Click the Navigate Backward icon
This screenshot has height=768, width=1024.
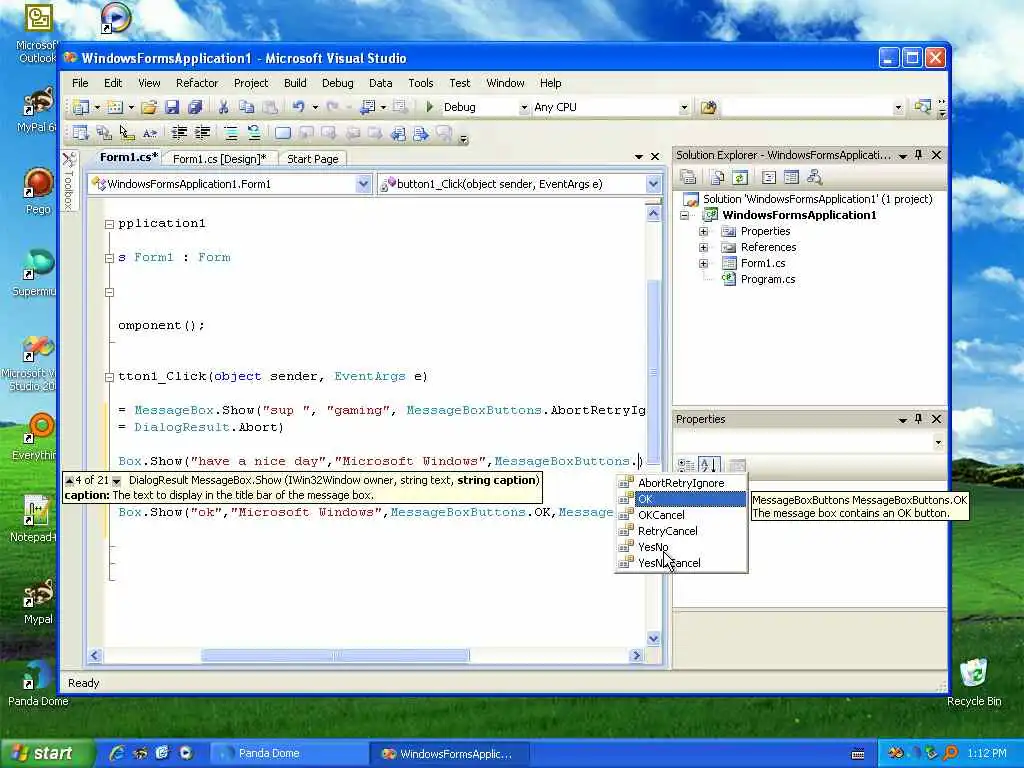(x=367, y=107)
